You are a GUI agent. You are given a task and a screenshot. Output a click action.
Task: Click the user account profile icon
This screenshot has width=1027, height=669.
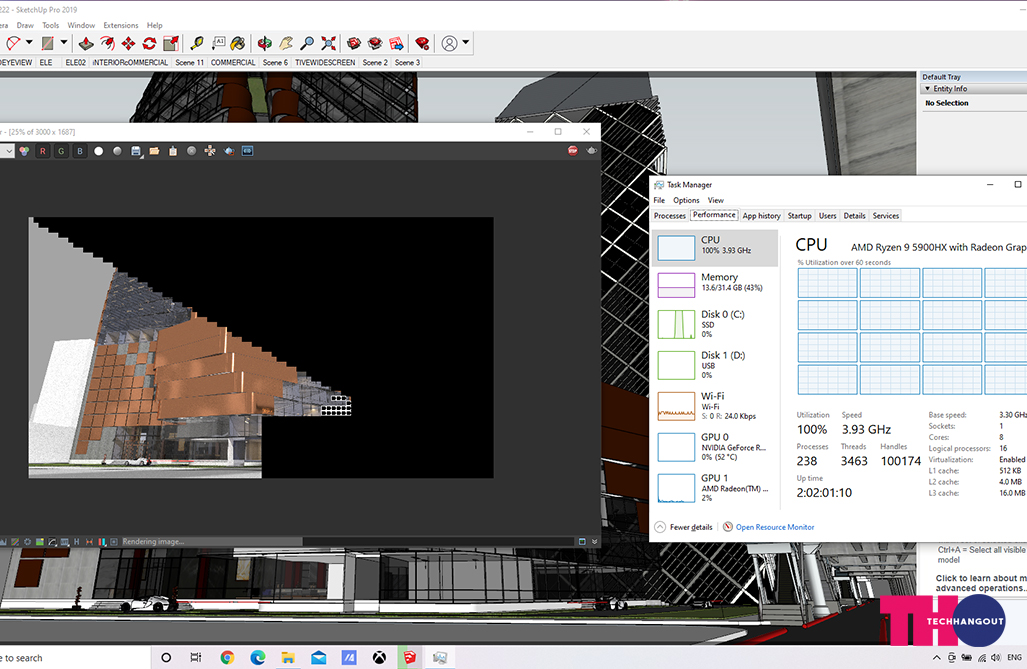(x=449, y=44)
